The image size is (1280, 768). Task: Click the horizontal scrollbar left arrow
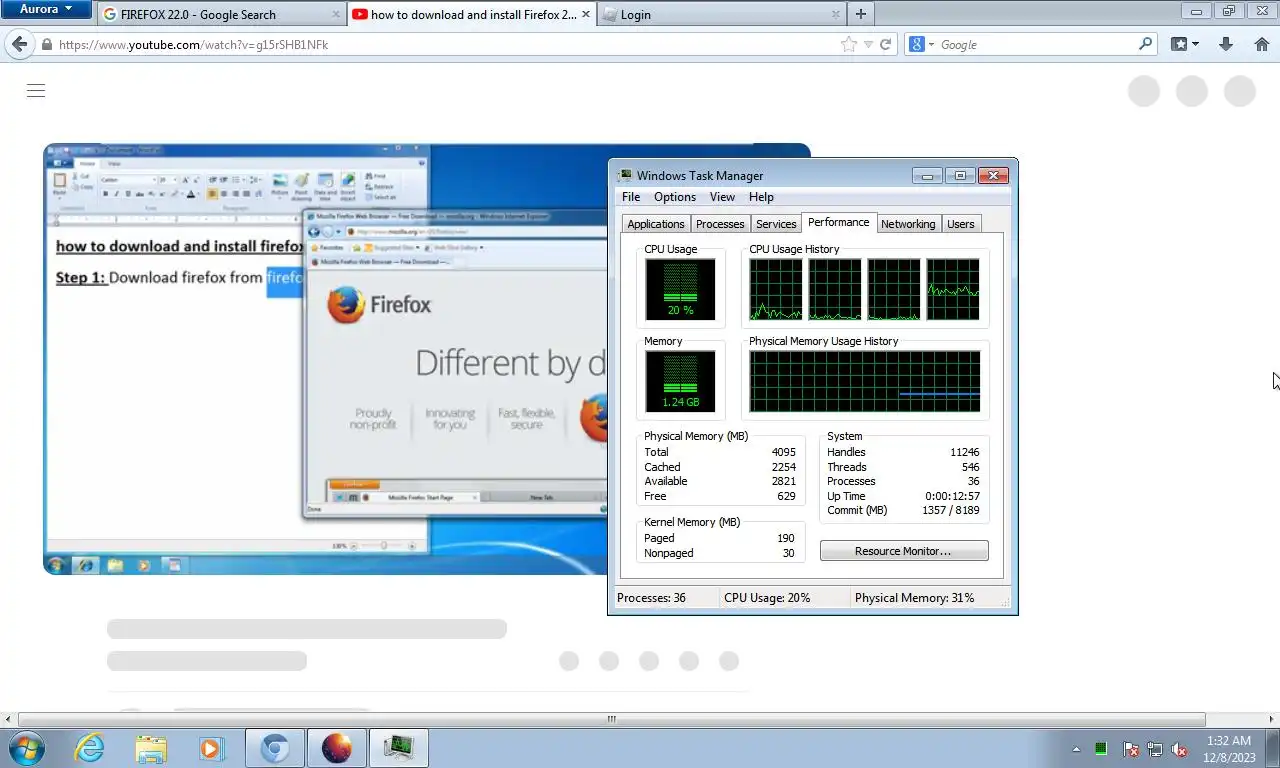8,719
